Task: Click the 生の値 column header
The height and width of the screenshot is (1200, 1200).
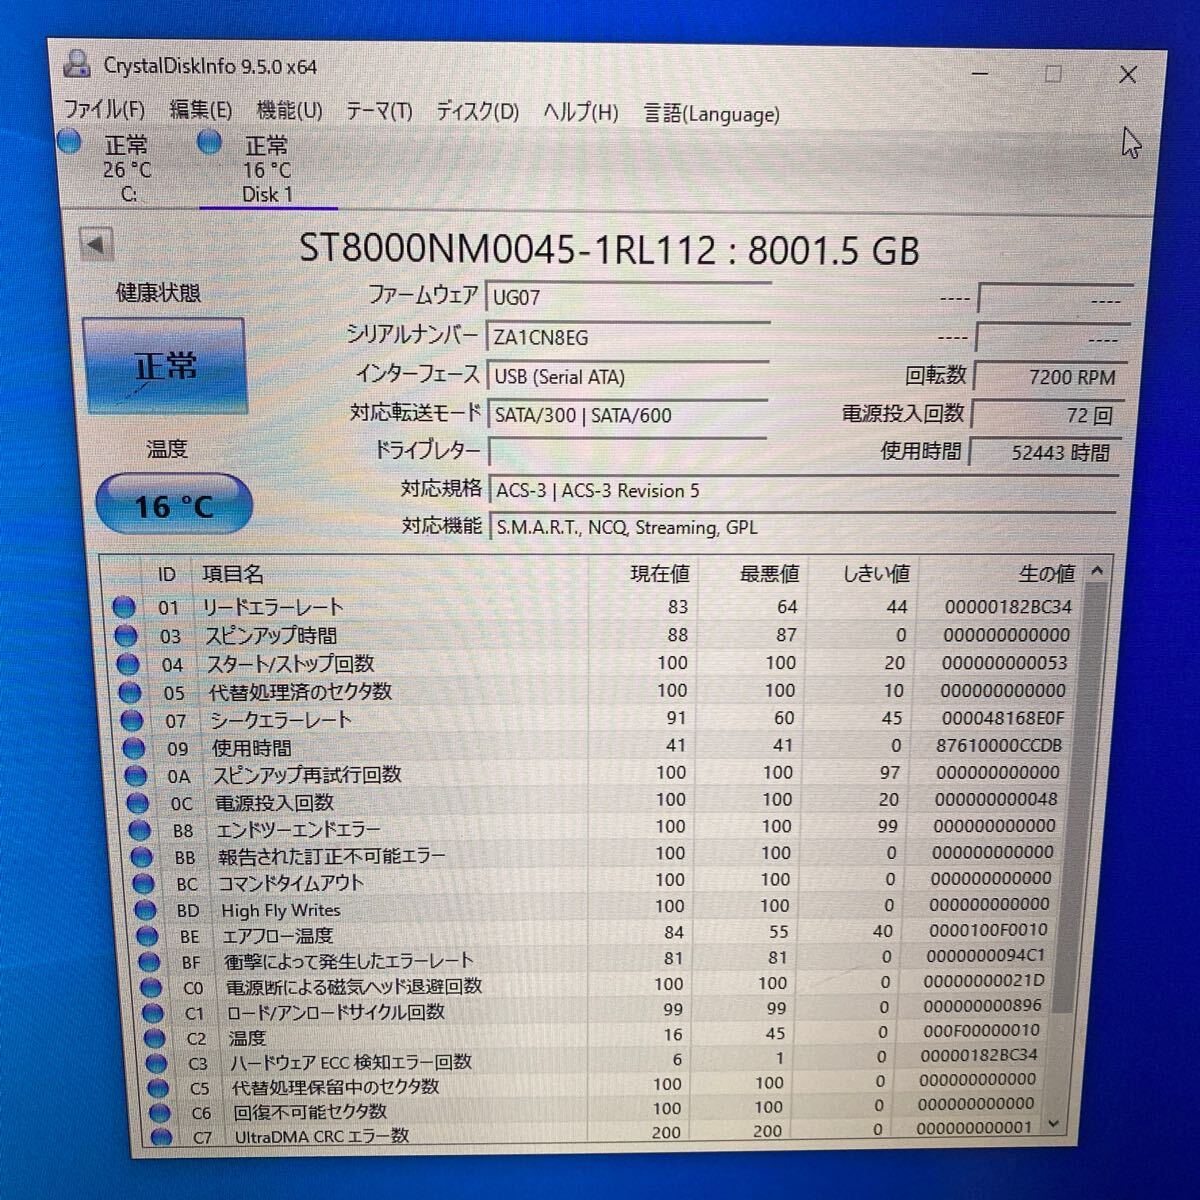Action: [x=1046, y=573]
